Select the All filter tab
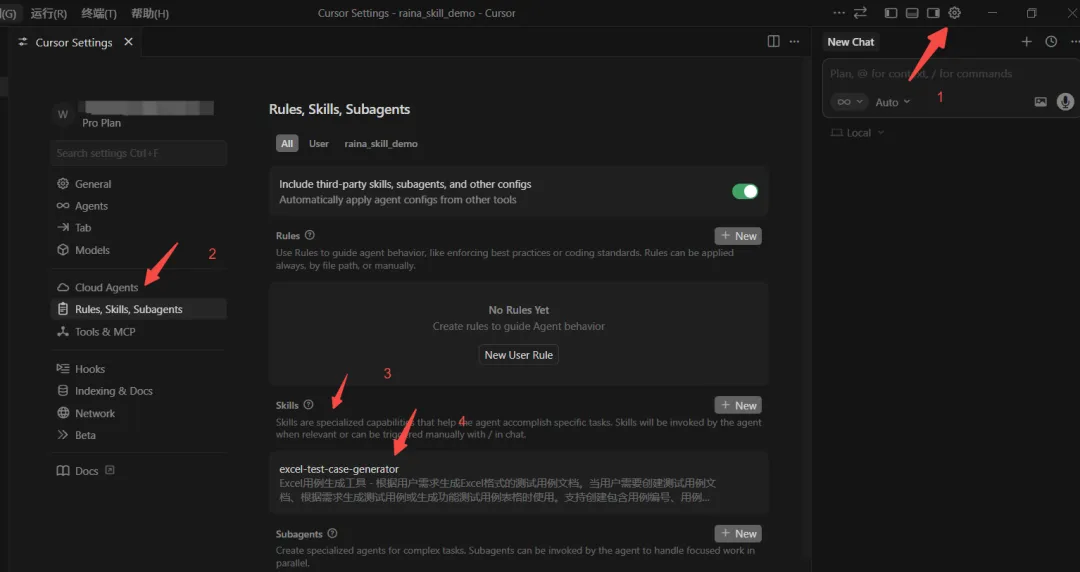The image size is (1080, 572). click(287, 143)
